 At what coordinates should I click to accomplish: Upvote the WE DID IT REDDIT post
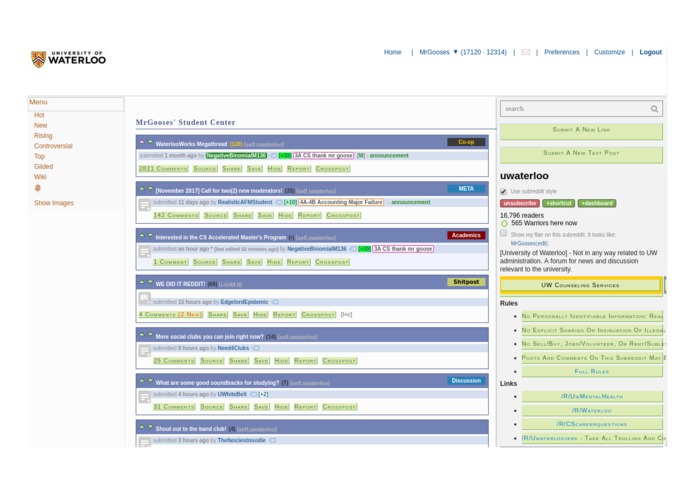pyautogui.click(x=142, y=282)
